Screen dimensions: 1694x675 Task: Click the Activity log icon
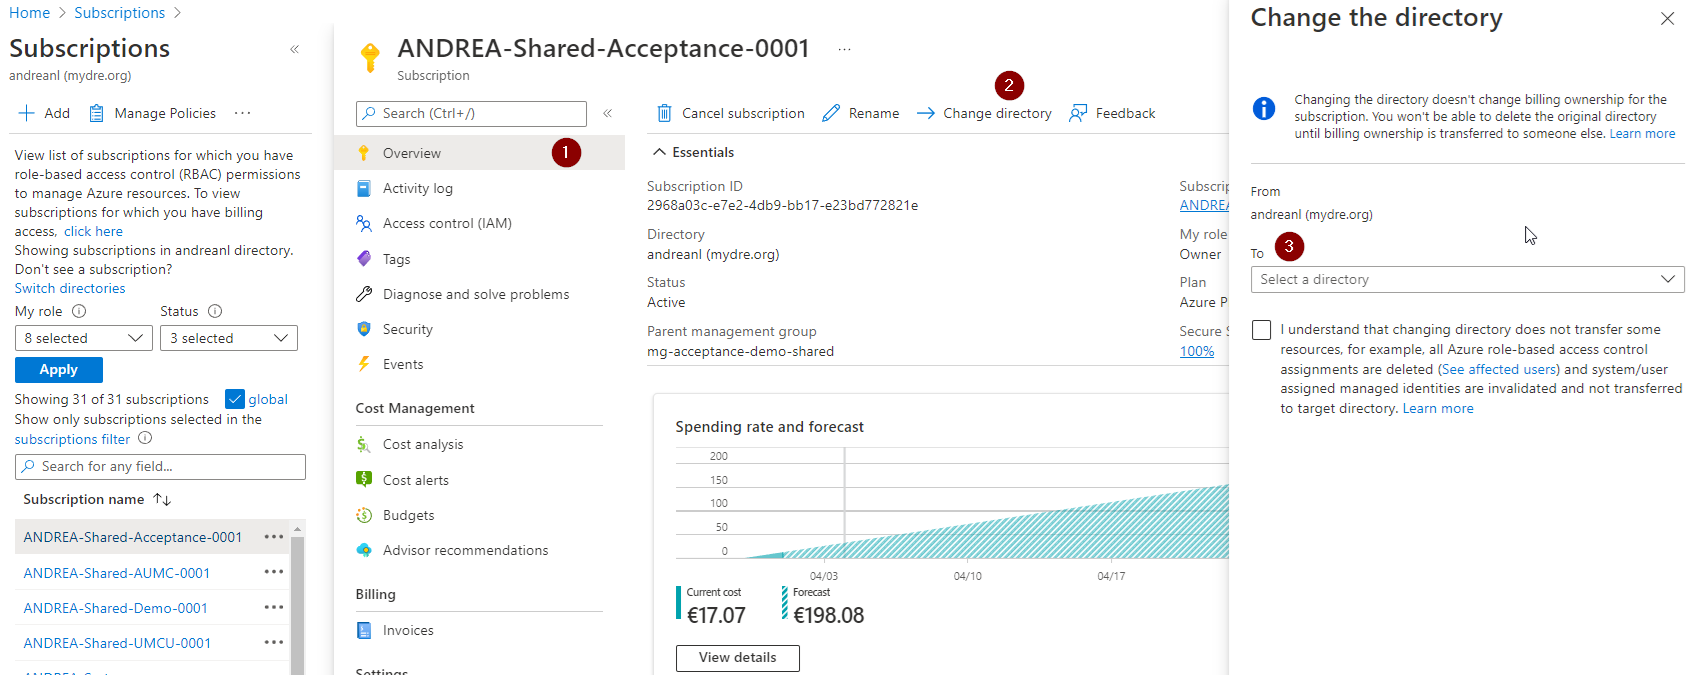(x=364, y=188)
